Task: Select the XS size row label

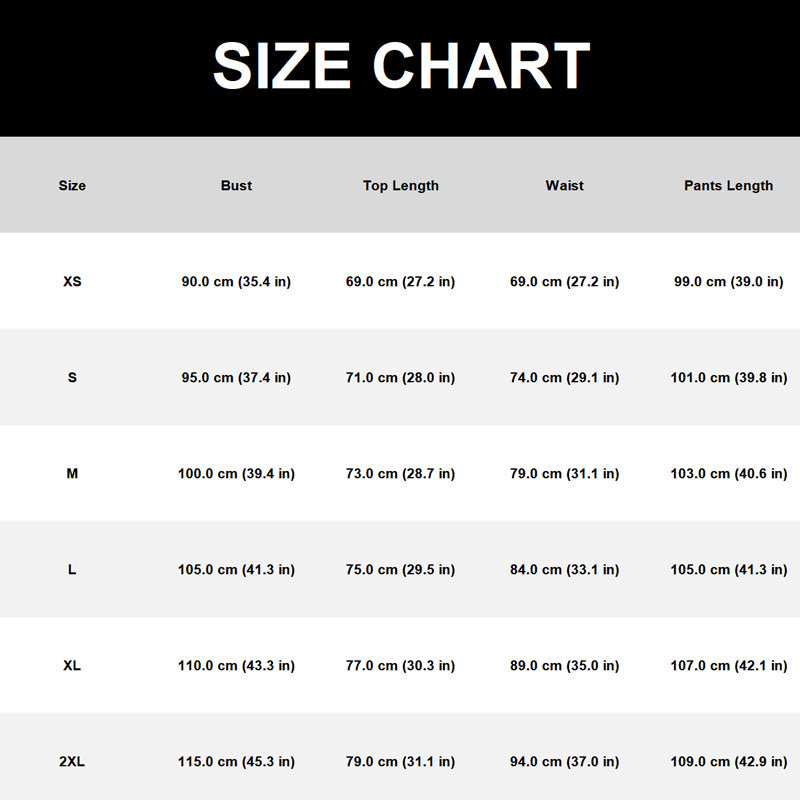Action: pyautogui.click(x=72, y=281)
